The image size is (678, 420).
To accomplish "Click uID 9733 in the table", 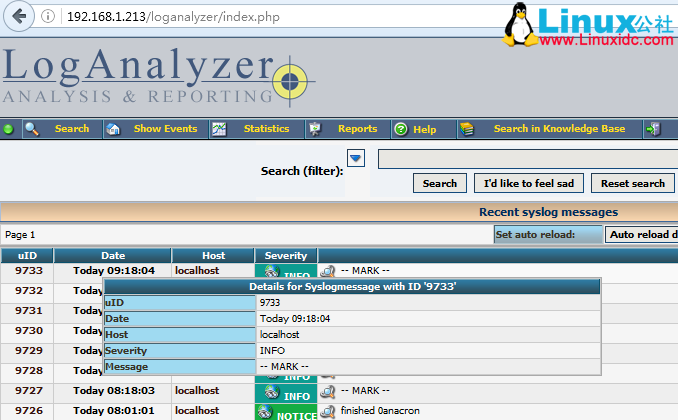I will (29, 271).
